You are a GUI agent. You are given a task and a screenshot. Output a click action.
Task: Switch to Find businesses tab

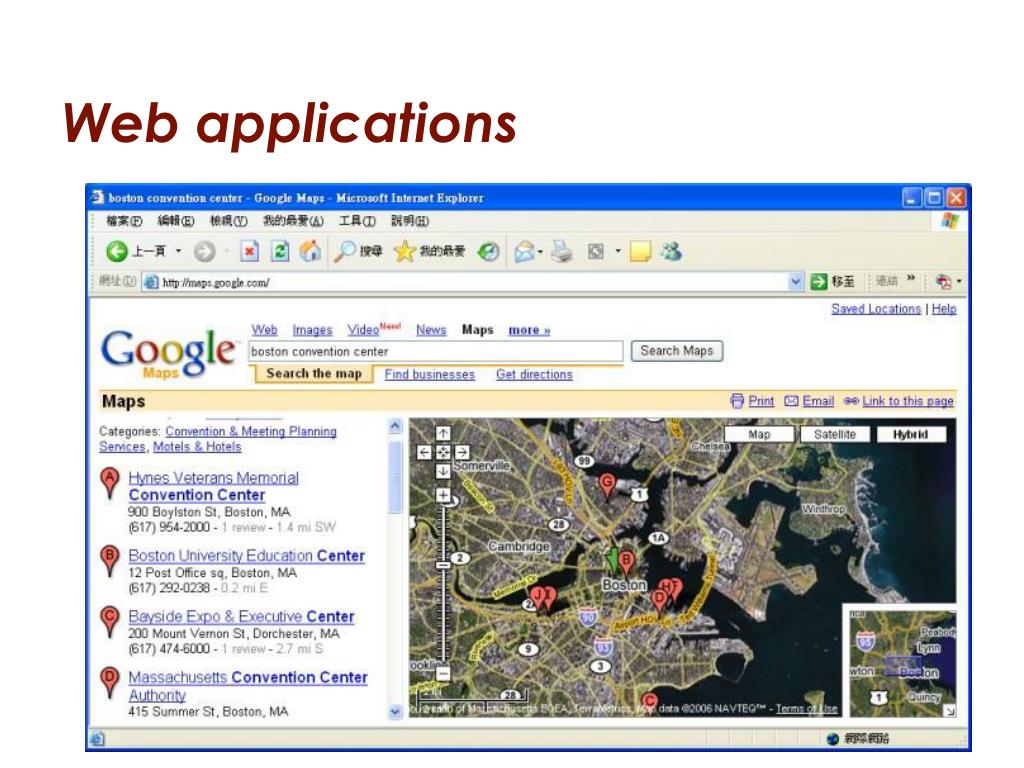point(430,374)
